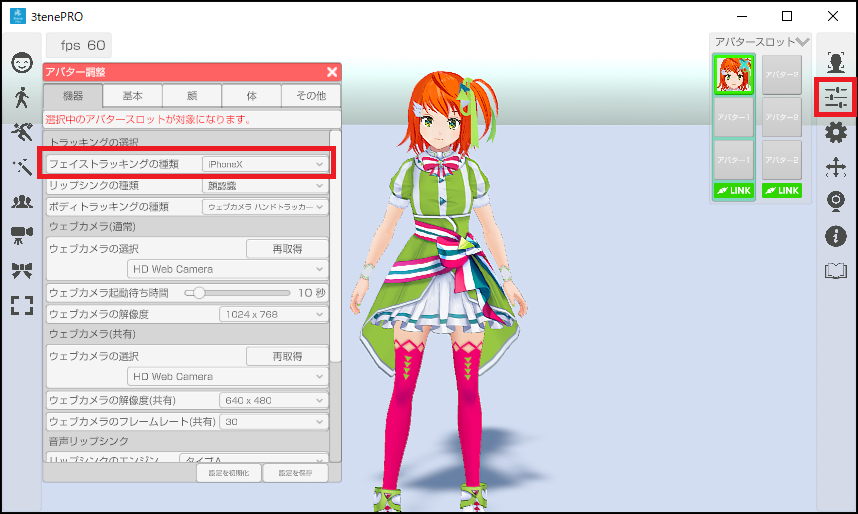Open the ウェブカメラの解像度 1024 x 768 dropdown
Image resolution: width=858 pixels, height=514 pixels.
(274, 314)
